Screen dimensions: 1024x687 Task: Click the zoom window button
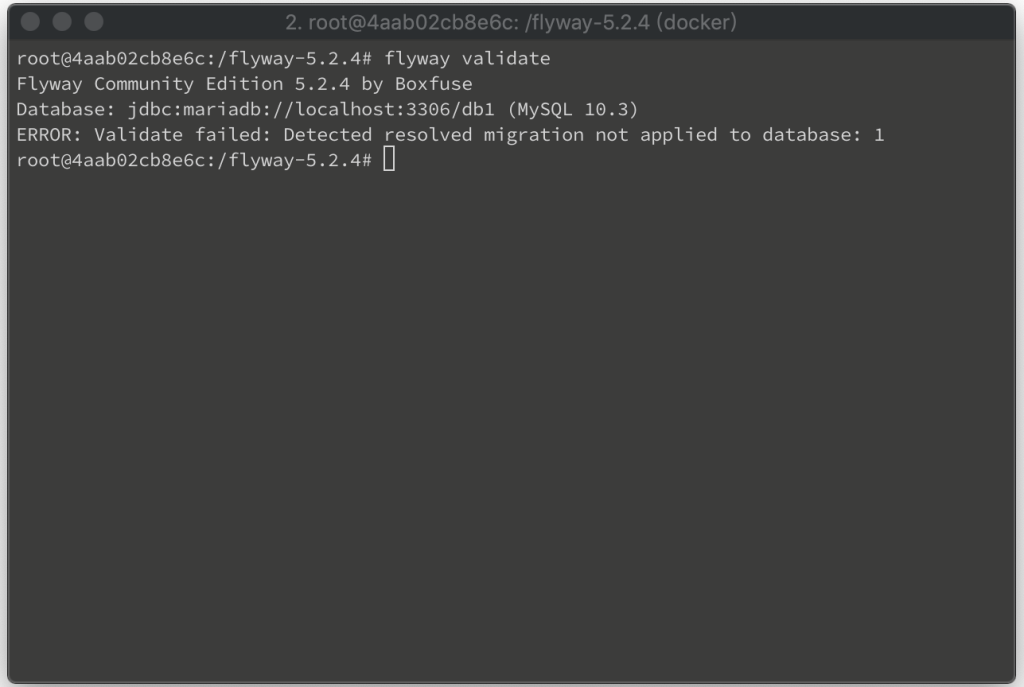click(94, 22)
